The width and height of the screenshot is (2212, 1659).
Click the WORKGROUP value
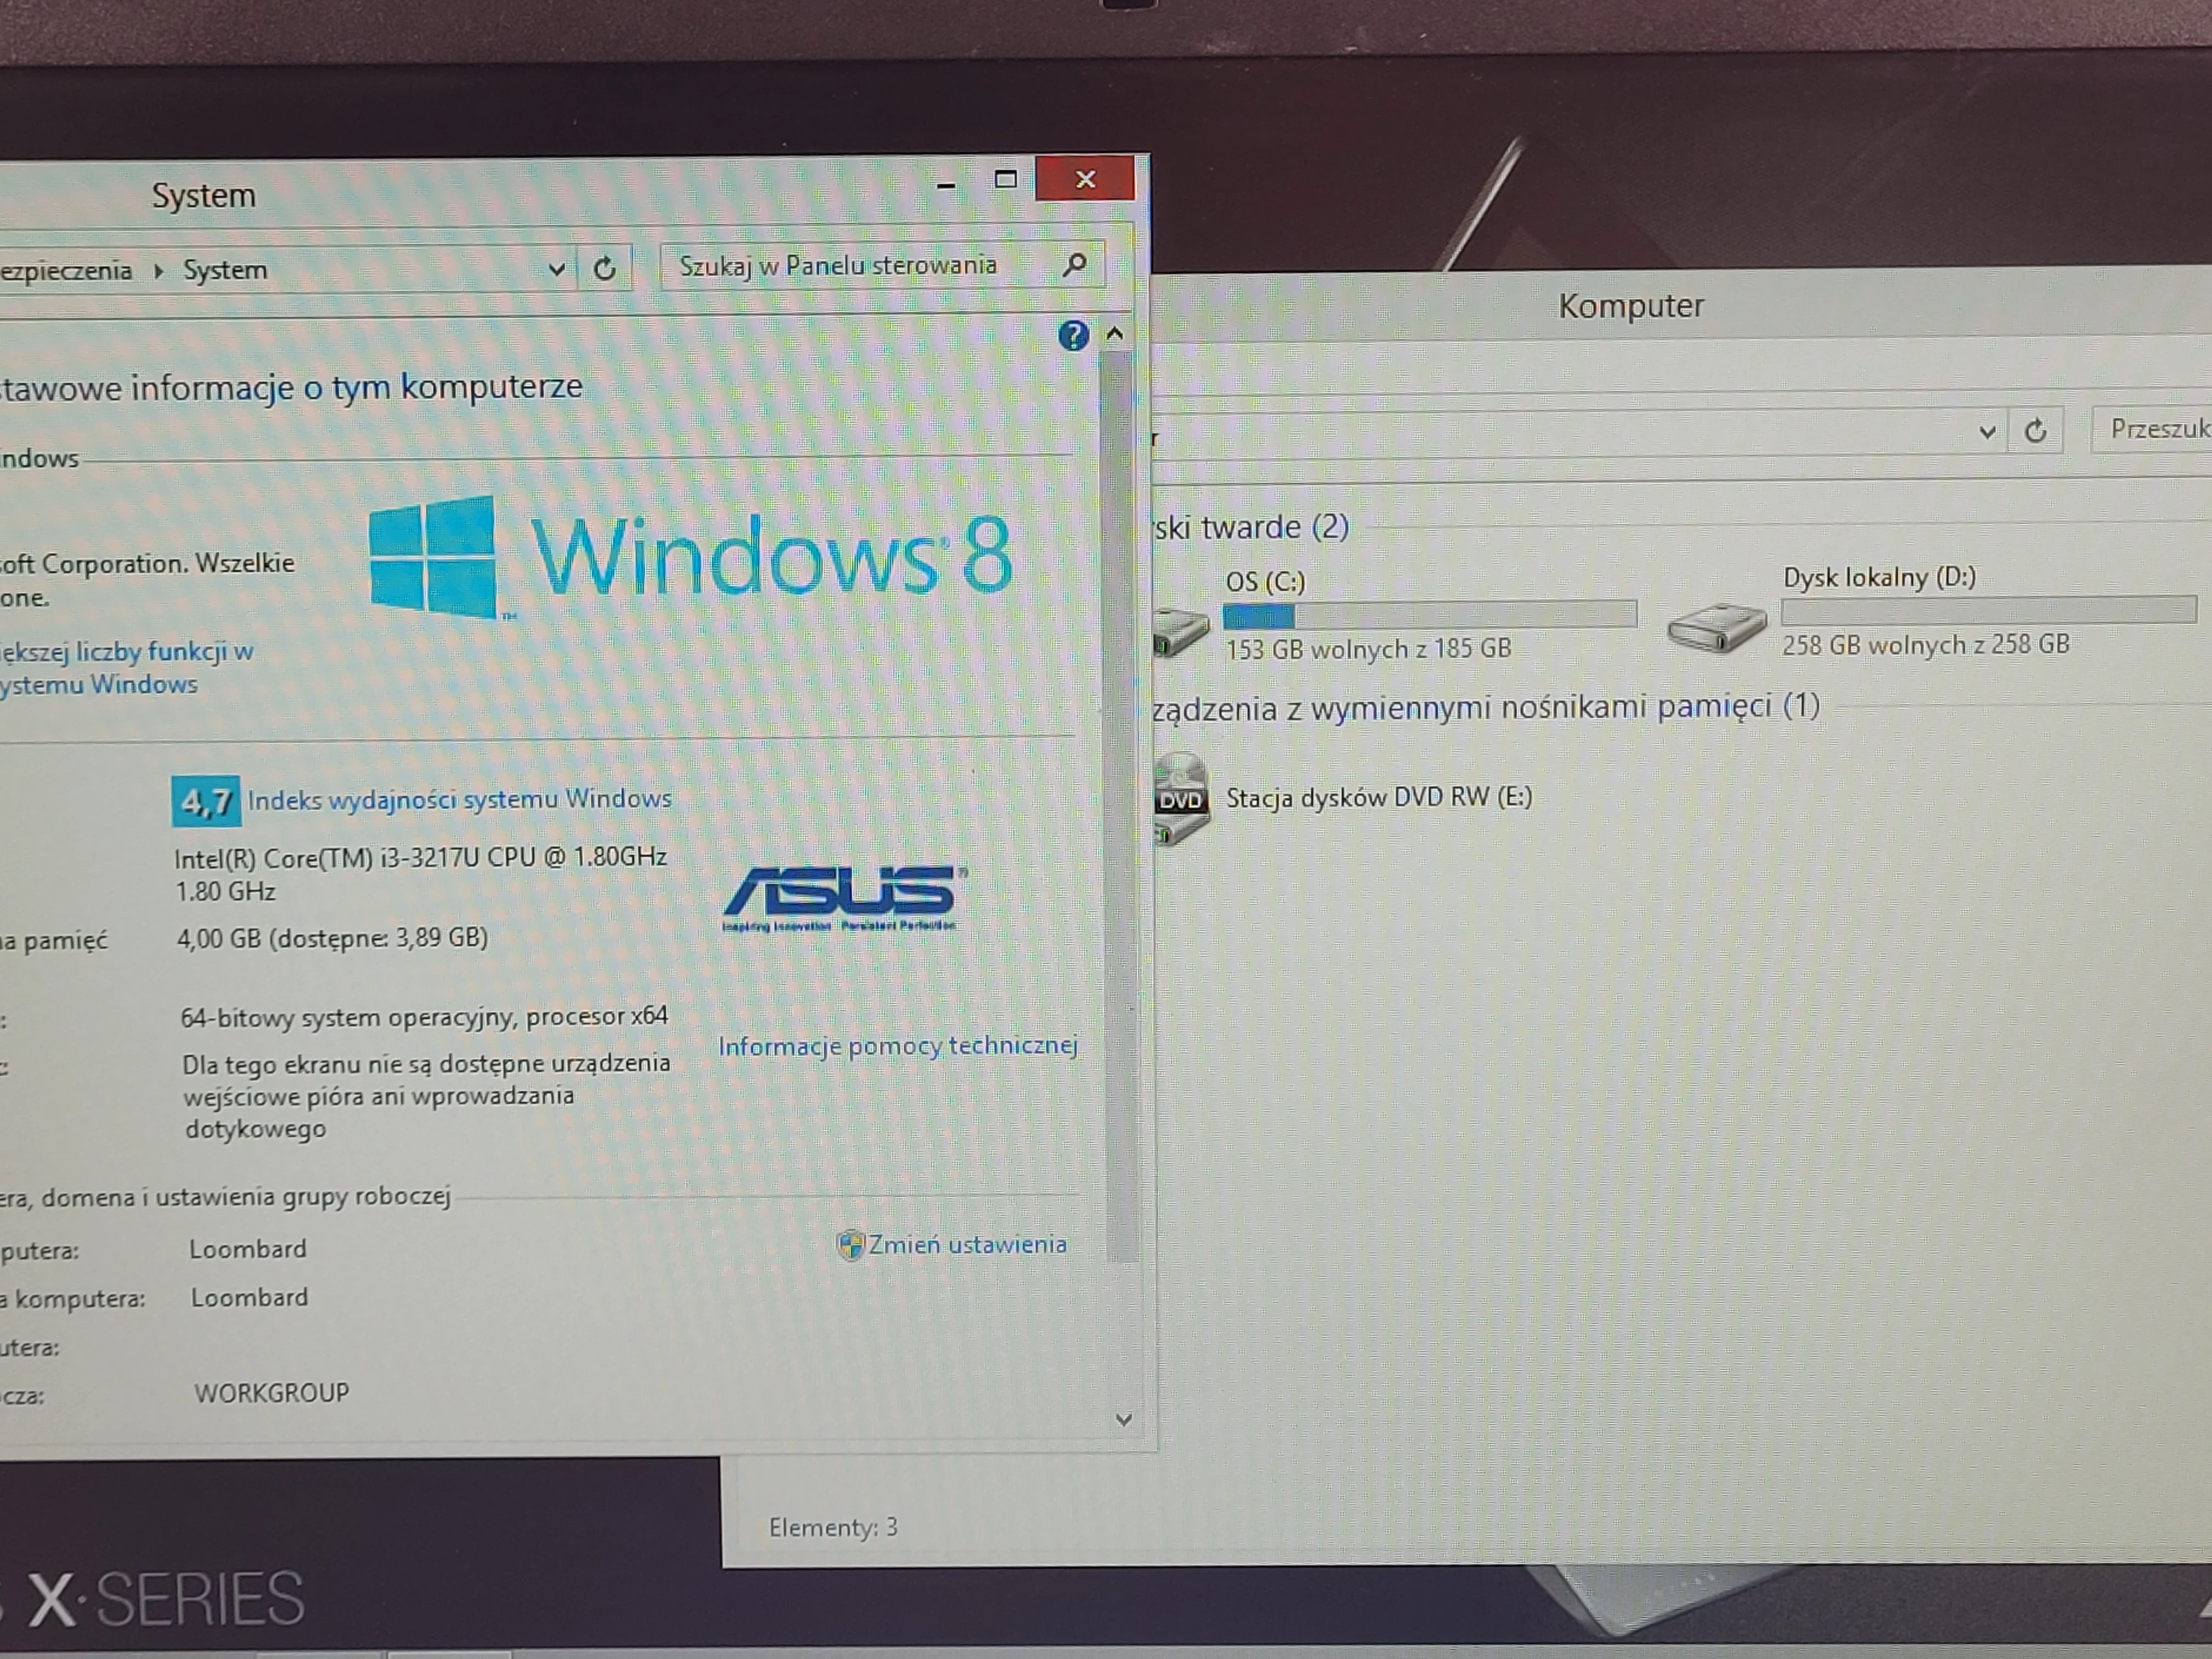pyautogui.click(x=271, y=1393)
